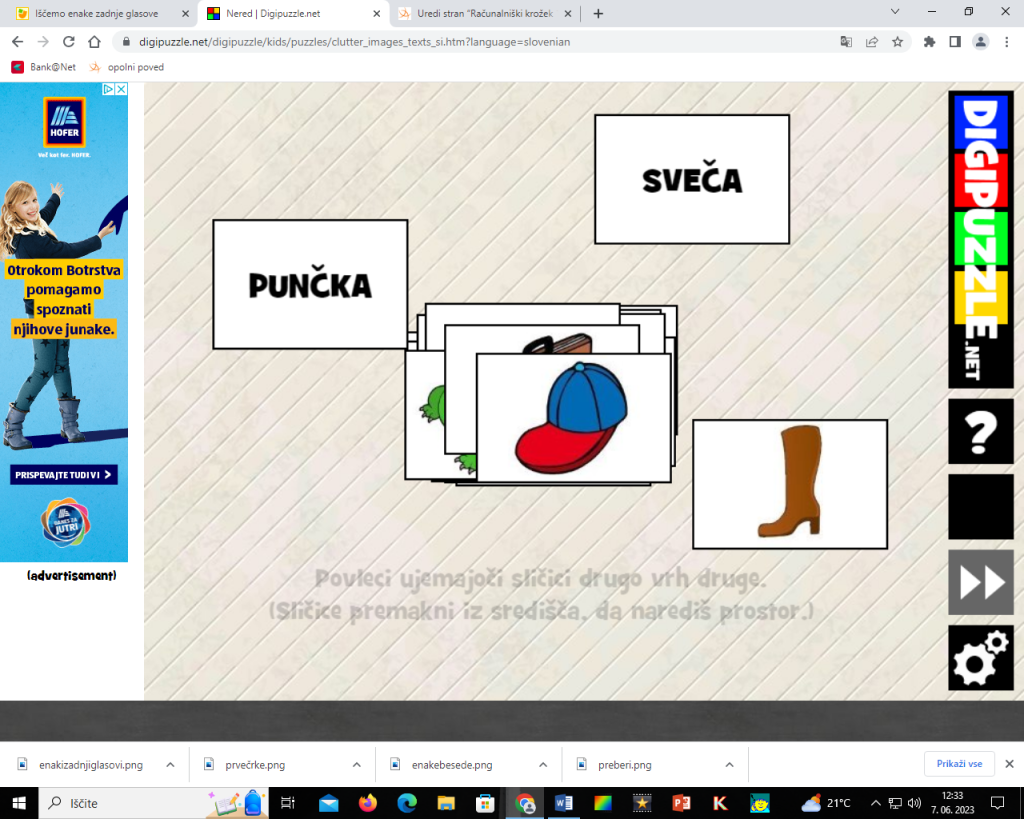Select the PUNČKA word card
Screen dimensions: 1024x819
[309, 284]
